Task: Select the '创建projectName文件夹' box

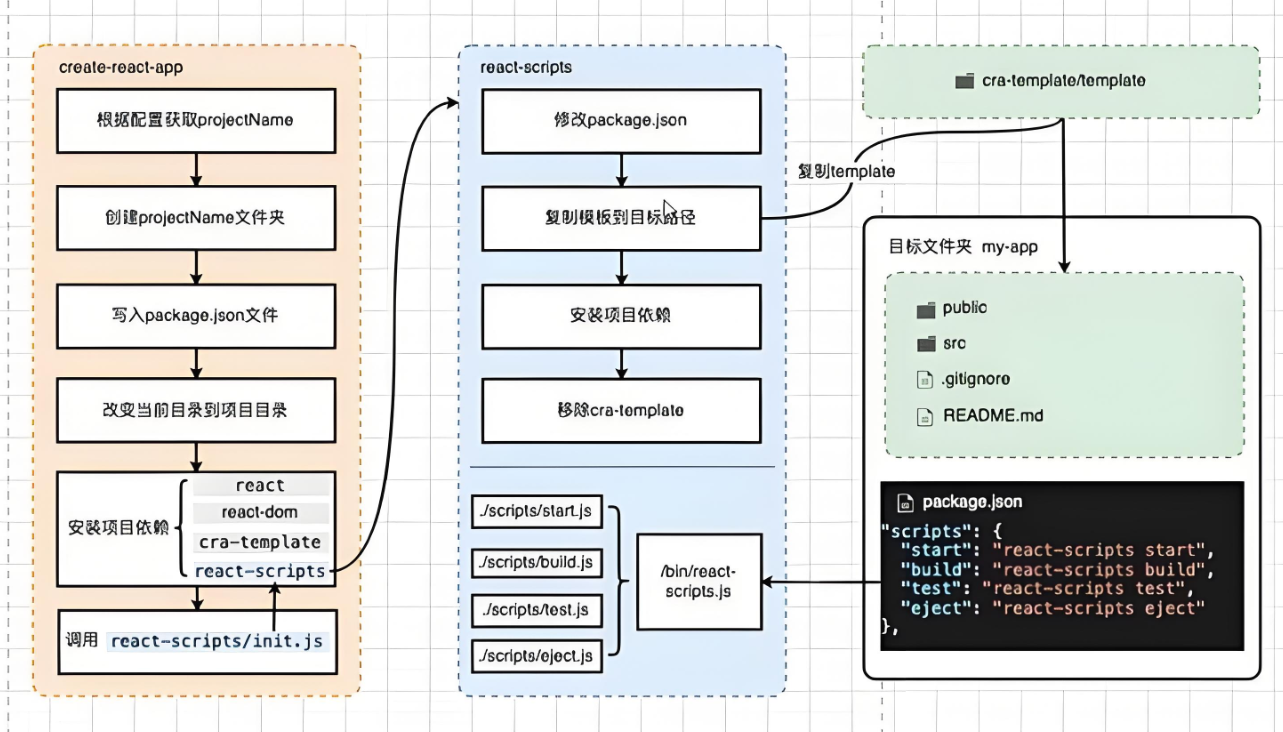Action: [x=195, y=217]
